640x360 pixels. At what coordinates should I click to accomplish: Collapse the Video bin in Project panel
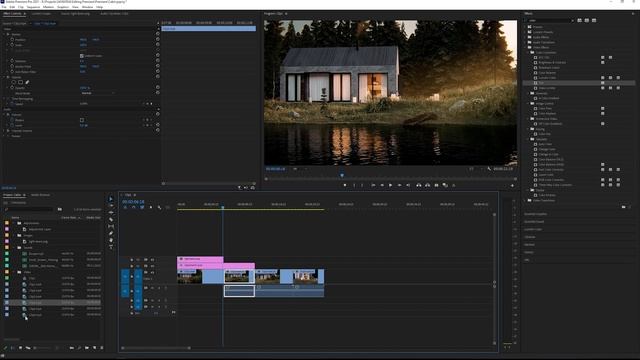pos(14,272)
